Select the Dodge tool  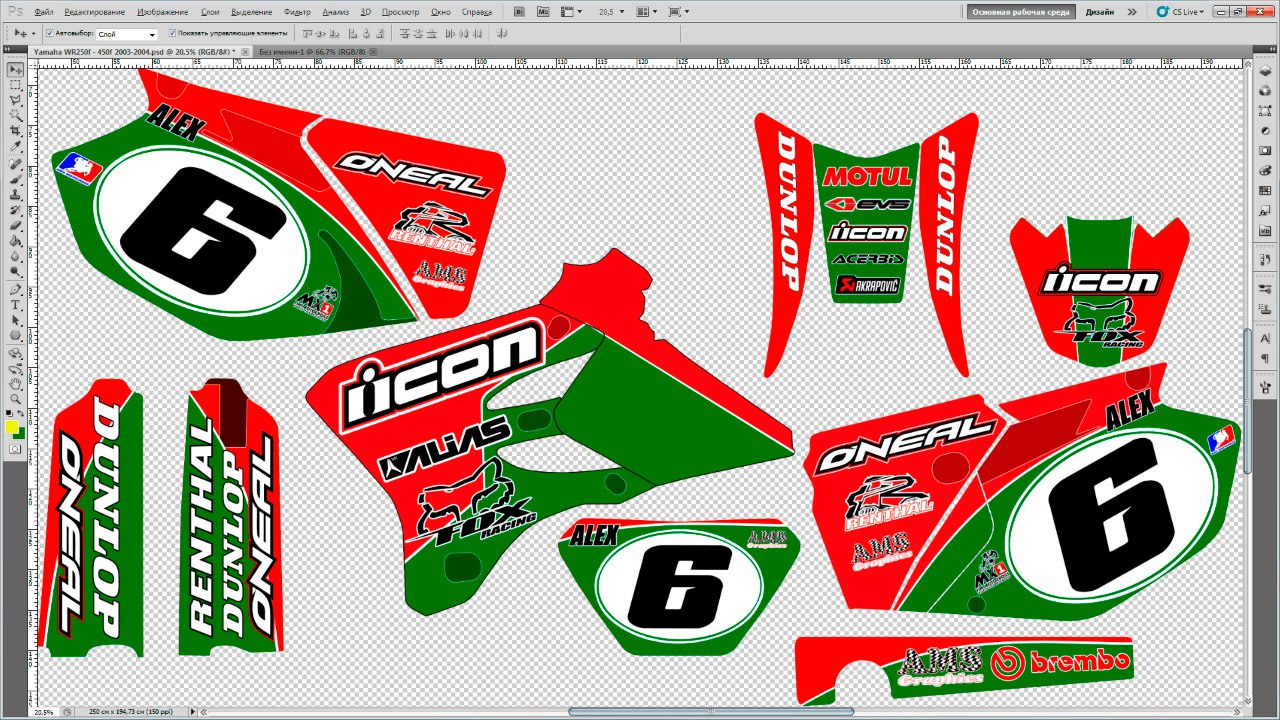pyautogui.click(x=16, y=272)
